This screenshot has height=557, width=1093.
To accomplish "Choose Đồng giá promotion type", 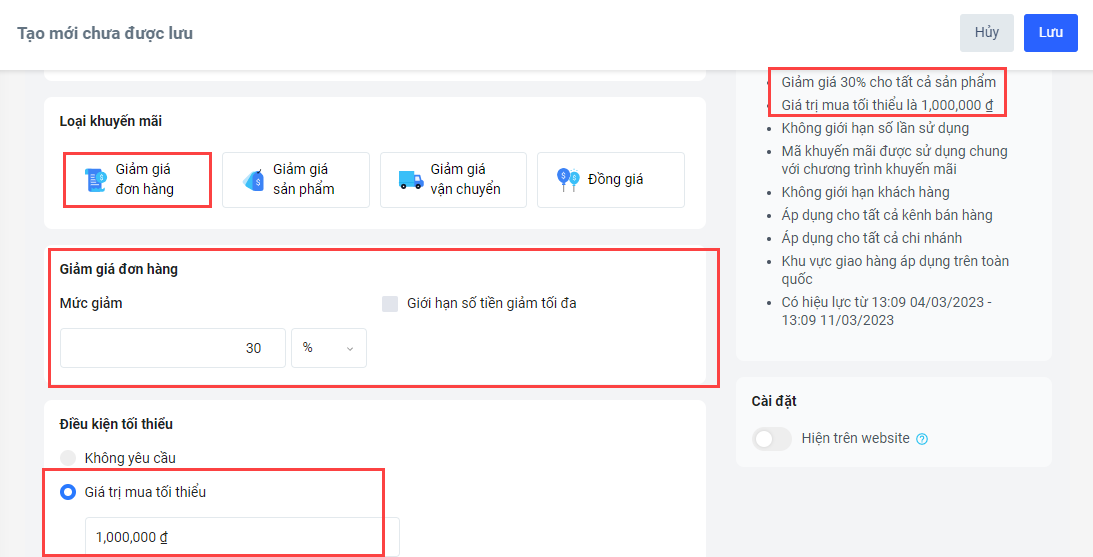I will 611,180.
